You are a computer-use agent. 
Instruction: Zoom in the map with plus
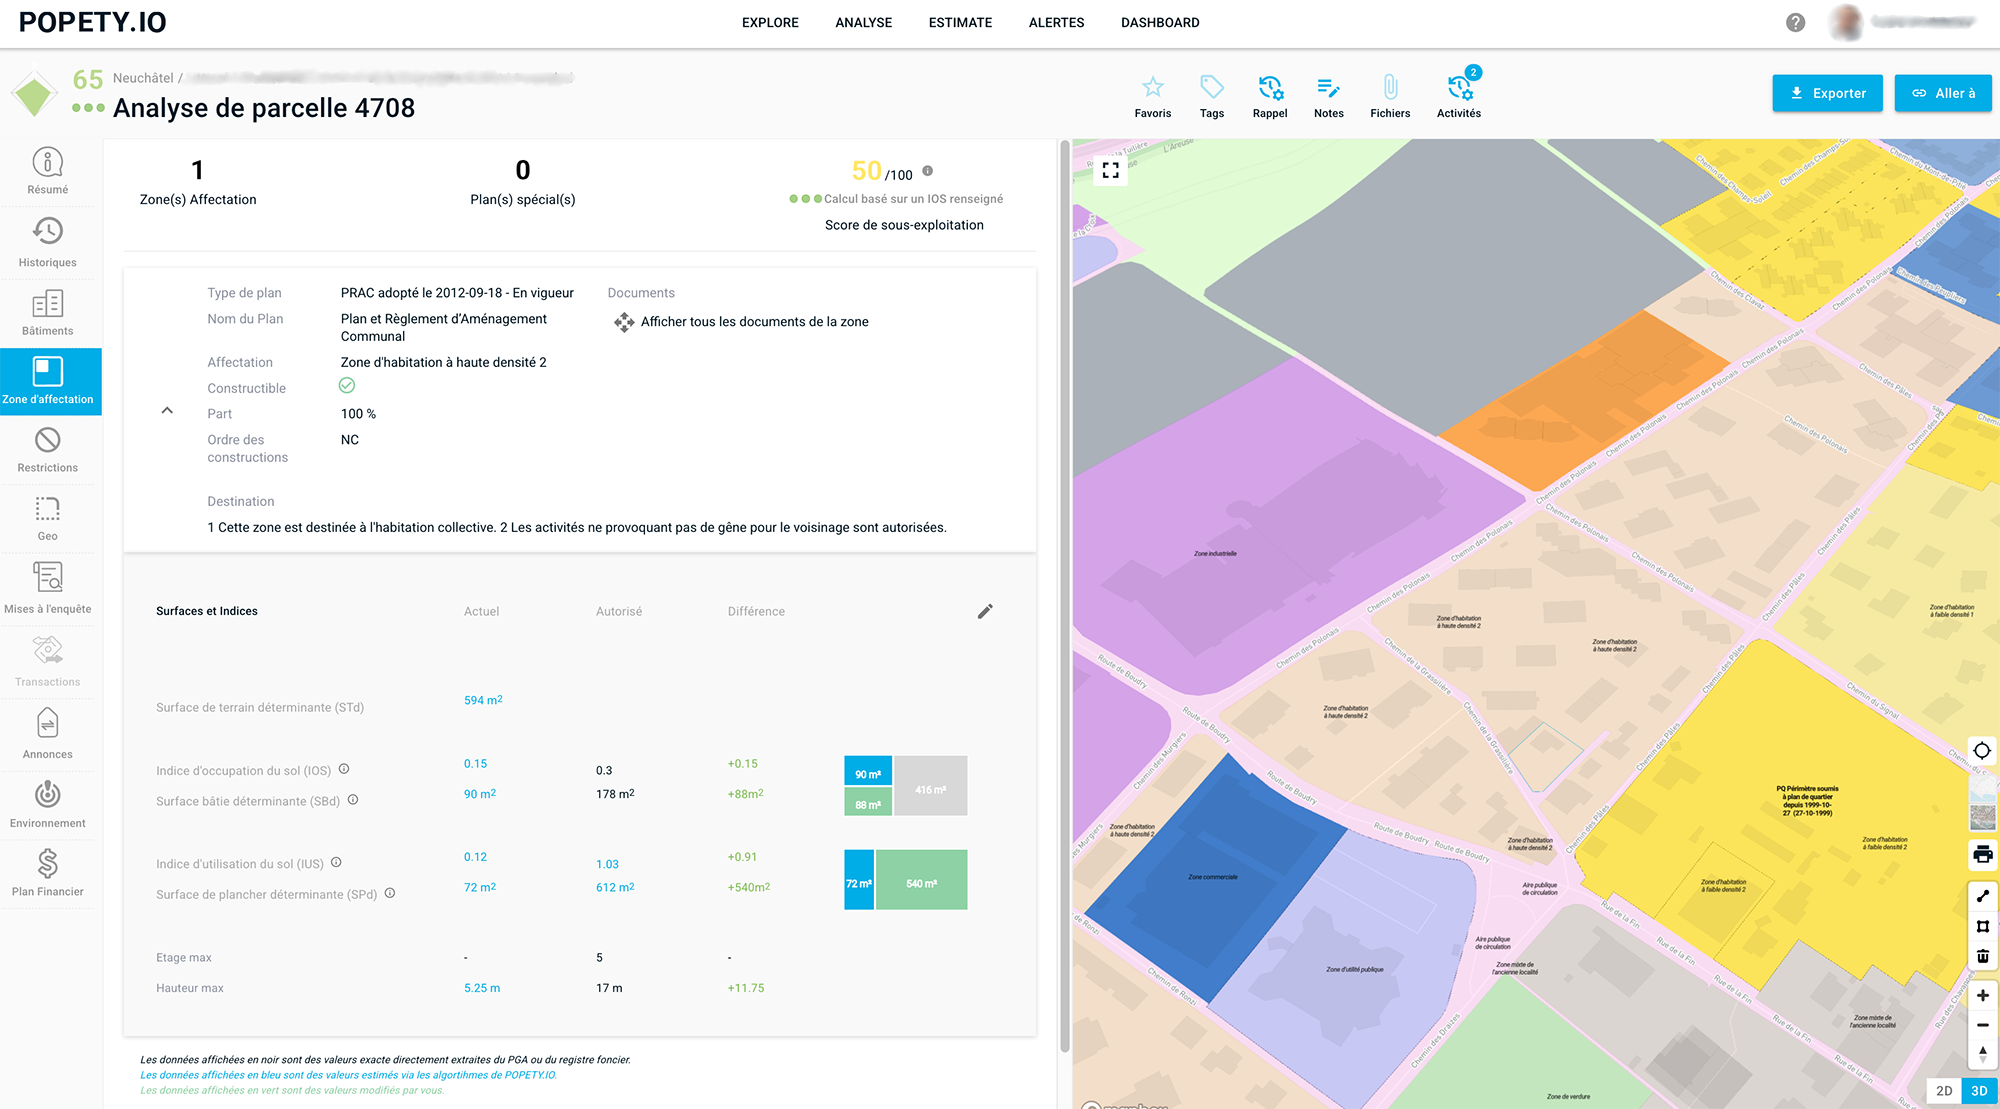[1982, 996]
